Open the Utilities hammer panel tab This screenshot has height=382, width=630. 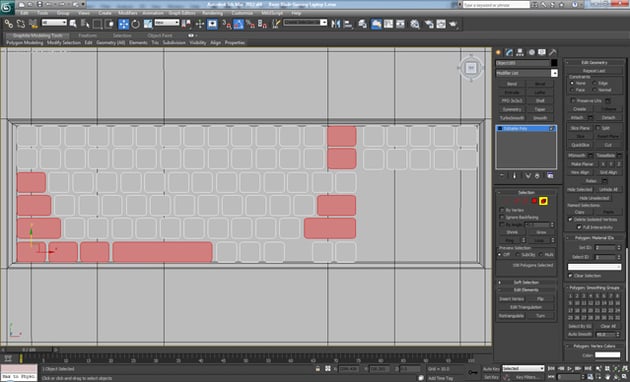[x=553, y=52]
